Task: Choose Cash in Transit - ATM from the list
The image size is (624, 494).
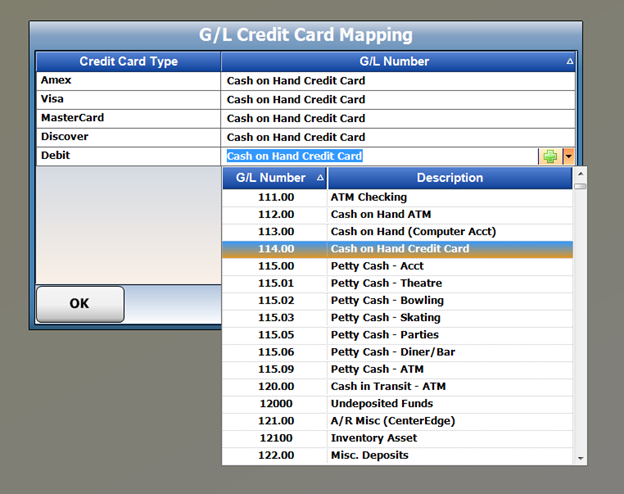Action: [398, 387]
